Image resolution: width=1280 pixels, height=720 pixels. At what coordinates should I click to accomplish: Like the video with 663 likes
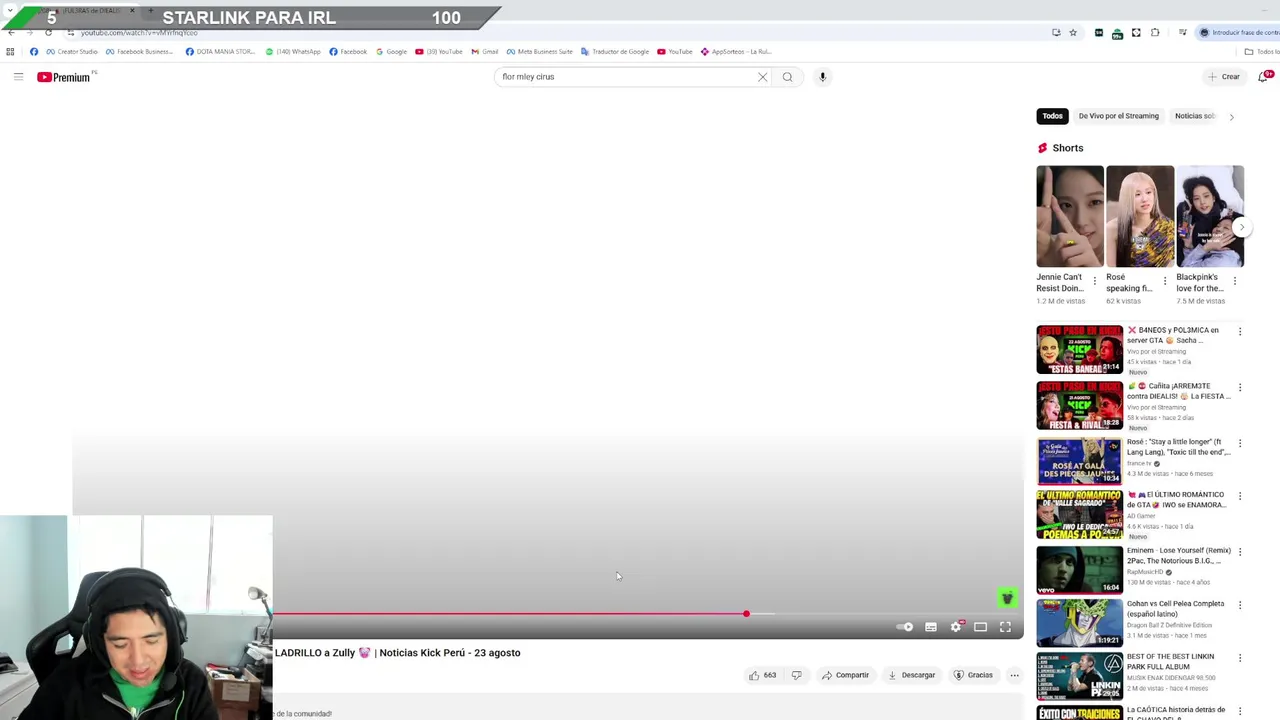762,675
